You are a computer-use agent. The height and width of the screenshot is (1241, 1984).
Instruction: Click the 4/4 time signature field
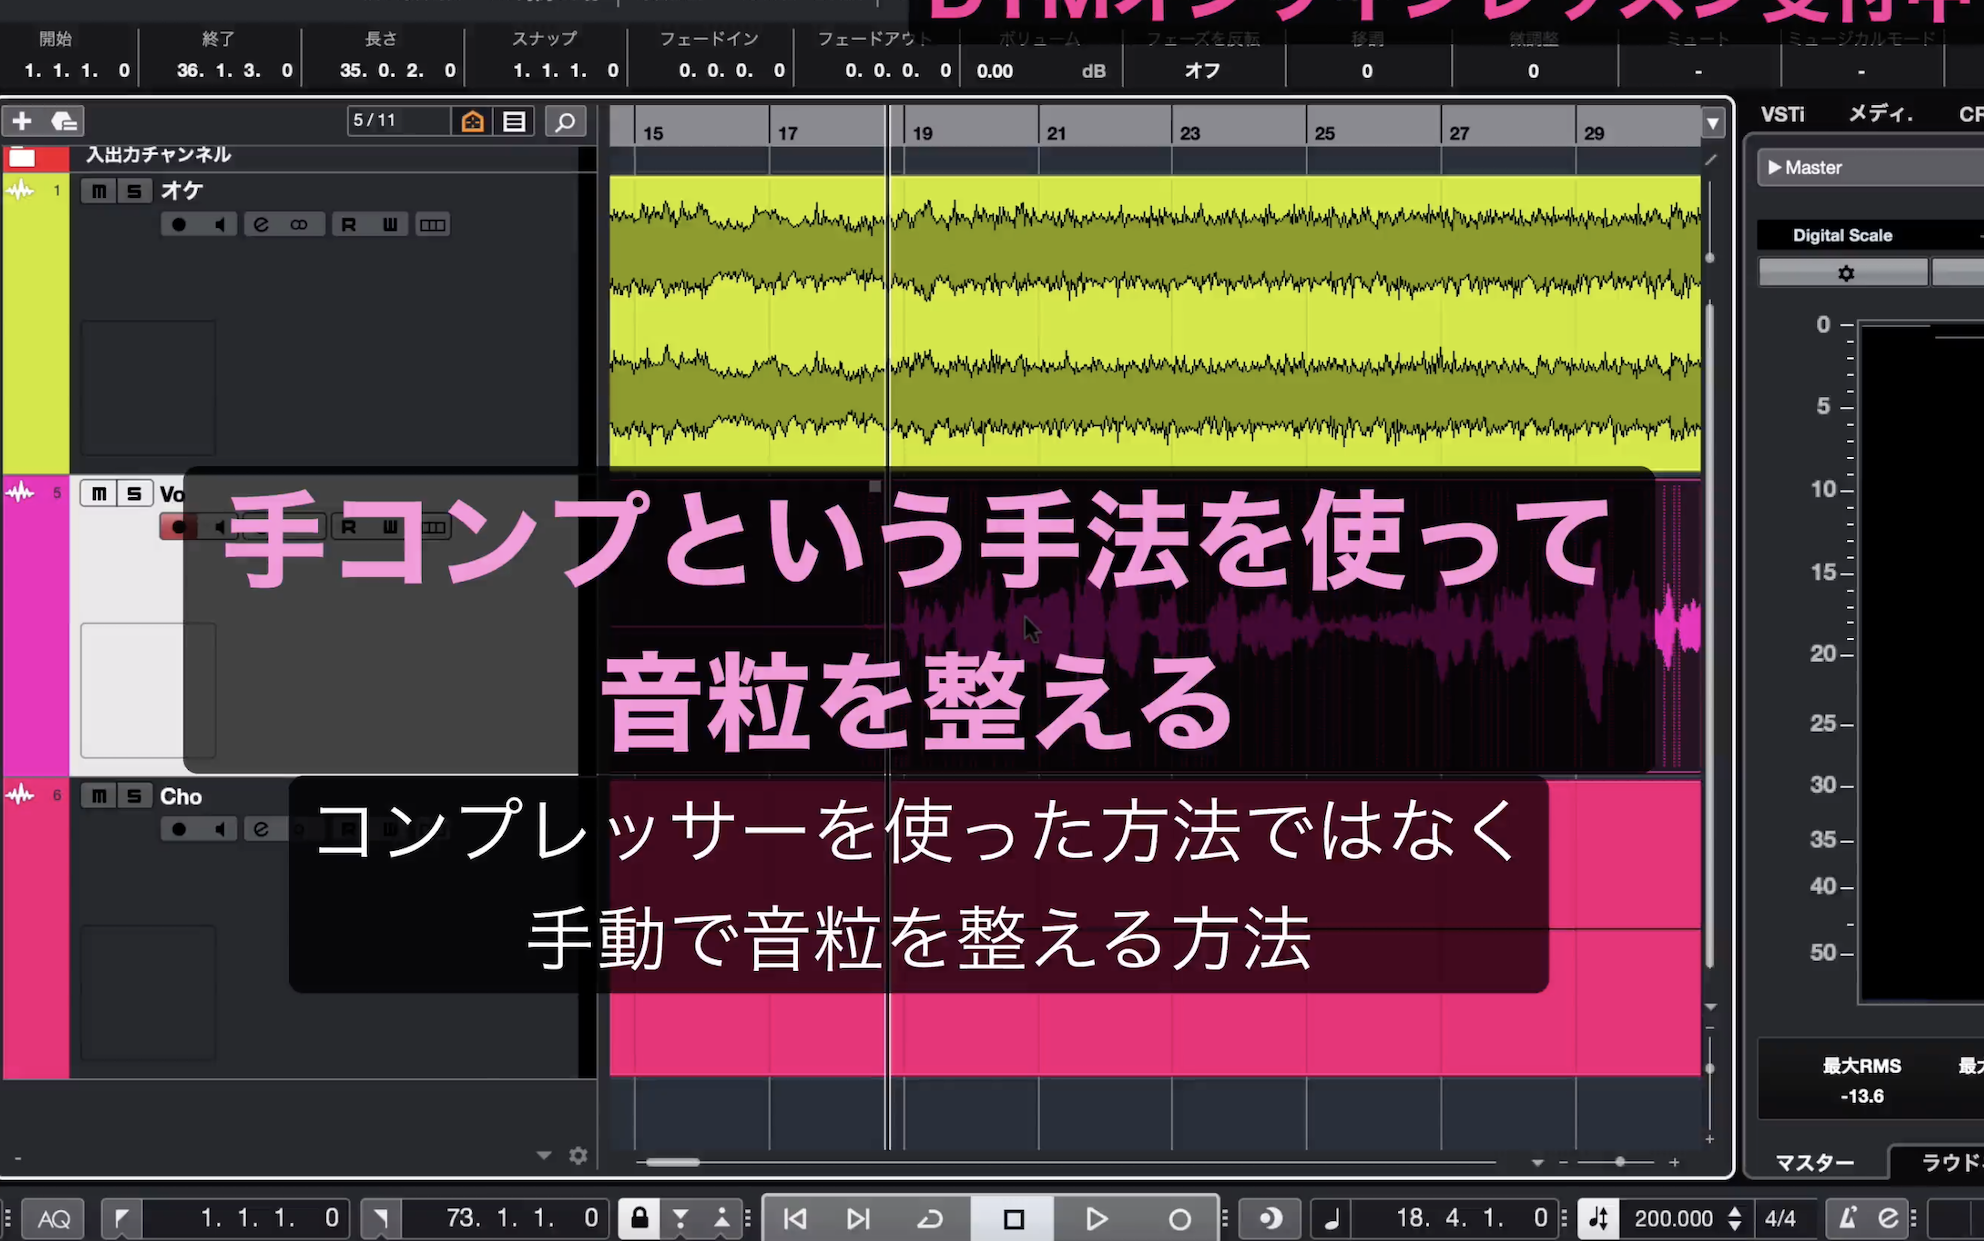coord(1781,1218)
